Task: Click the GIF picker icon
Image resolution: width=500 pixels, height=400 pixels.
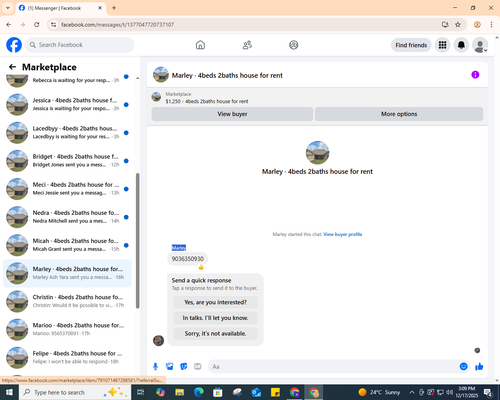Action: pos(198,367)
